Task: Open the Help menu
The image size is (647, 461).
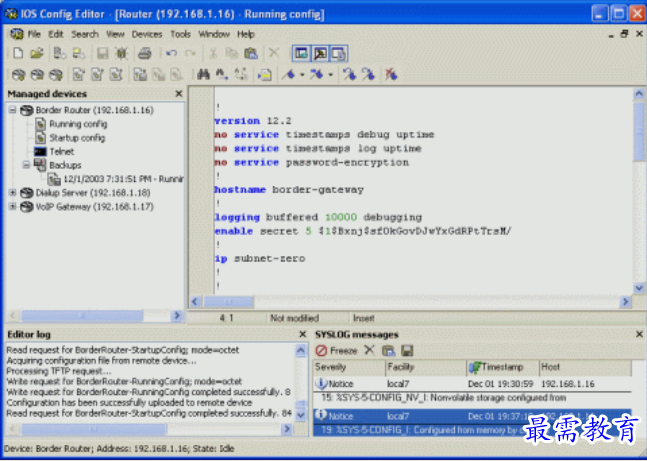Action: [x=246, y=34]
